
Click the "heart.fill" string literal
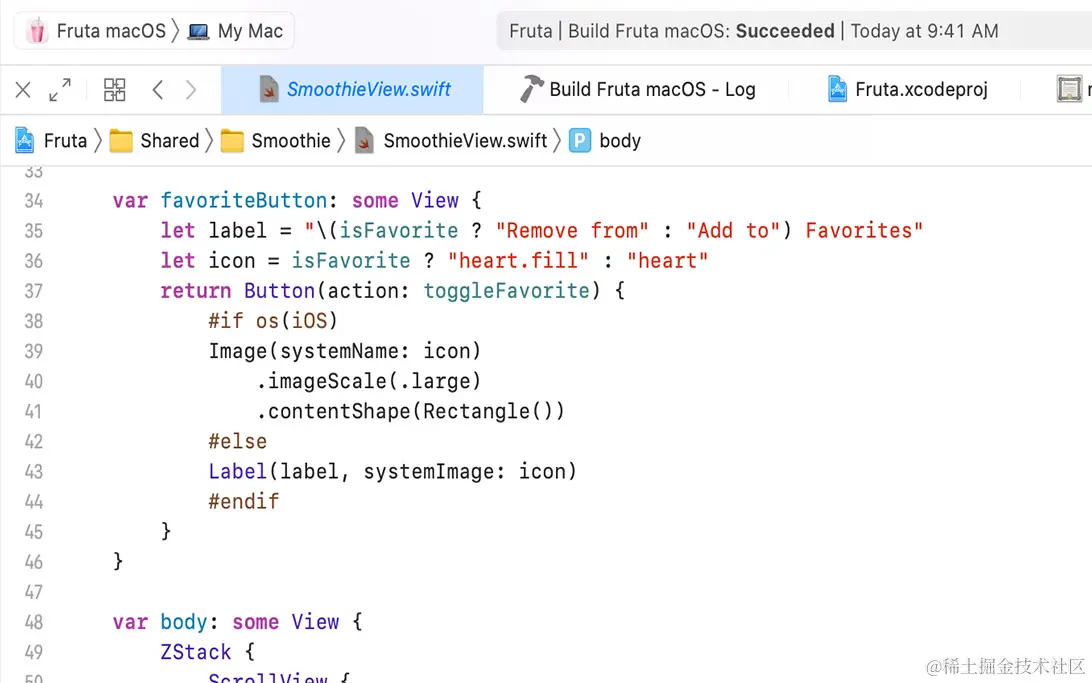pyautogui.click(x=518, y=260)
